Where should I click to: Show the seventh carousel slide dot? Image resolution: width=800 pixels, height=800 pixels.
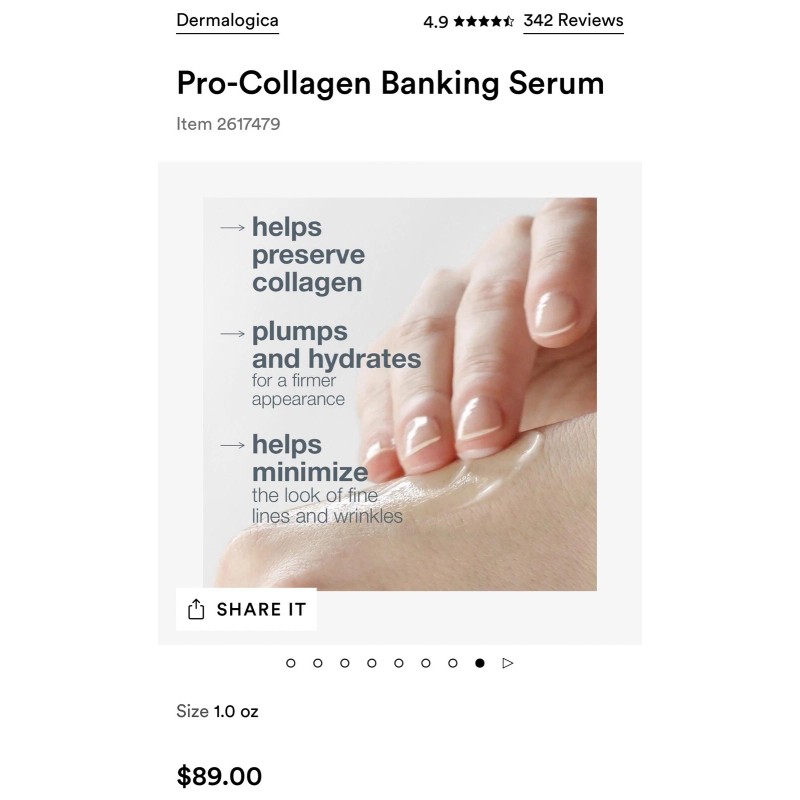453,662
